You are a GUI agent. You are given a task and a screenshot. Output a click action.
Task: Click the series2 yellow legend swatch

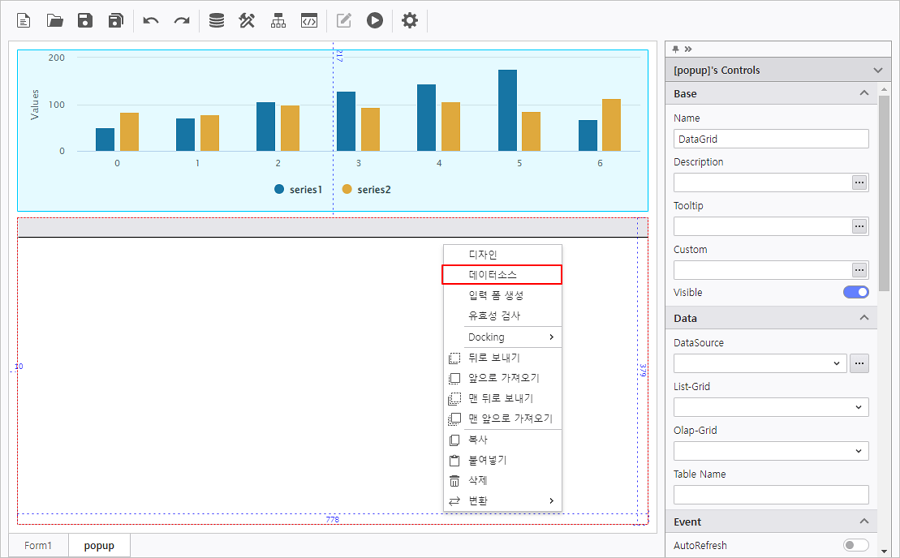pos(347,189)
